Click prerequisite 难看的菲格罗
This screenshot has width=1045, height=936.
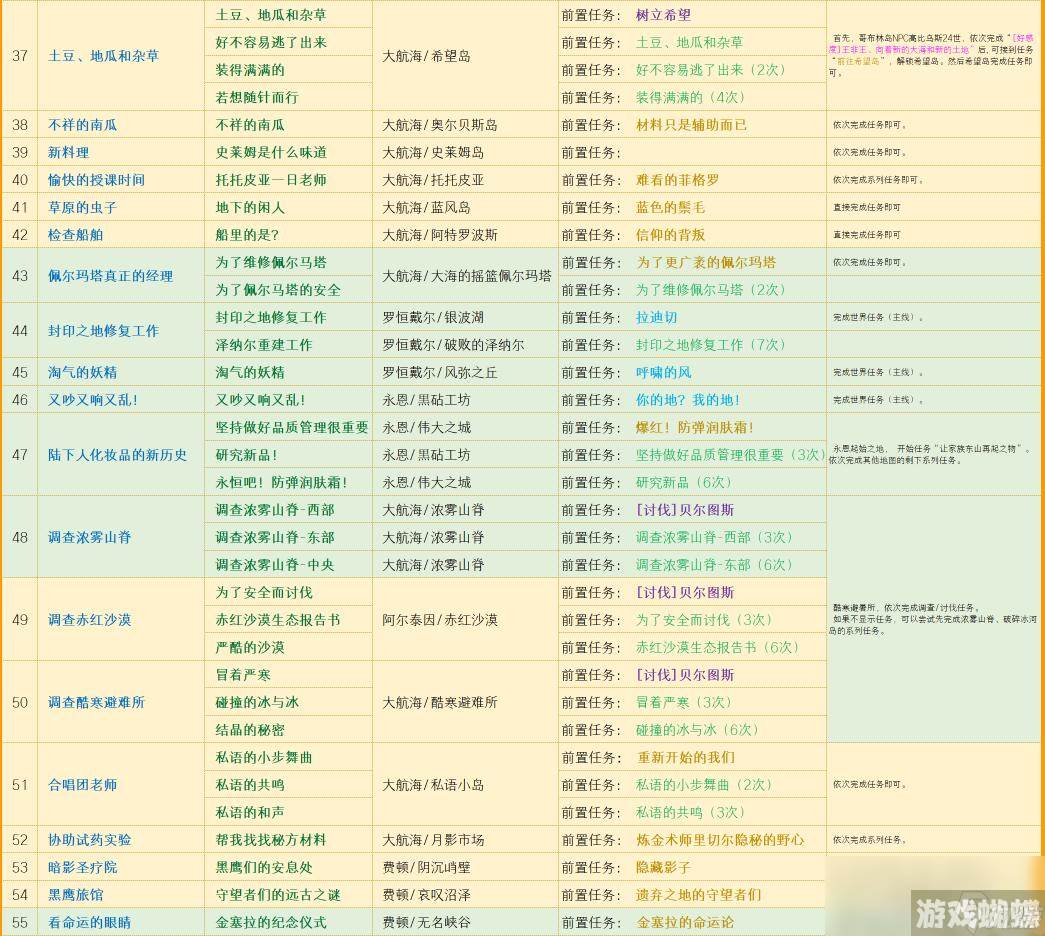[x=677, y=180]
